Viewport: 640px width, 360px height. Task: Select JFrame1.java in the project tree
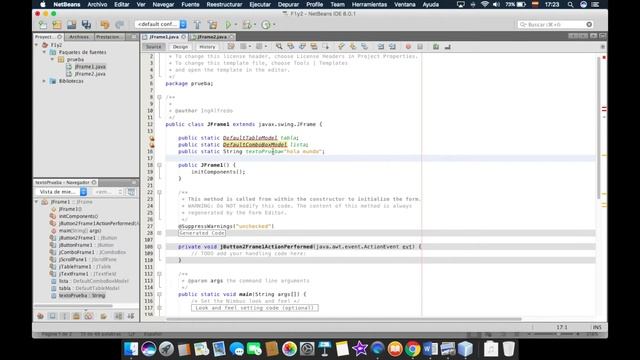click(x=90, y=67)
